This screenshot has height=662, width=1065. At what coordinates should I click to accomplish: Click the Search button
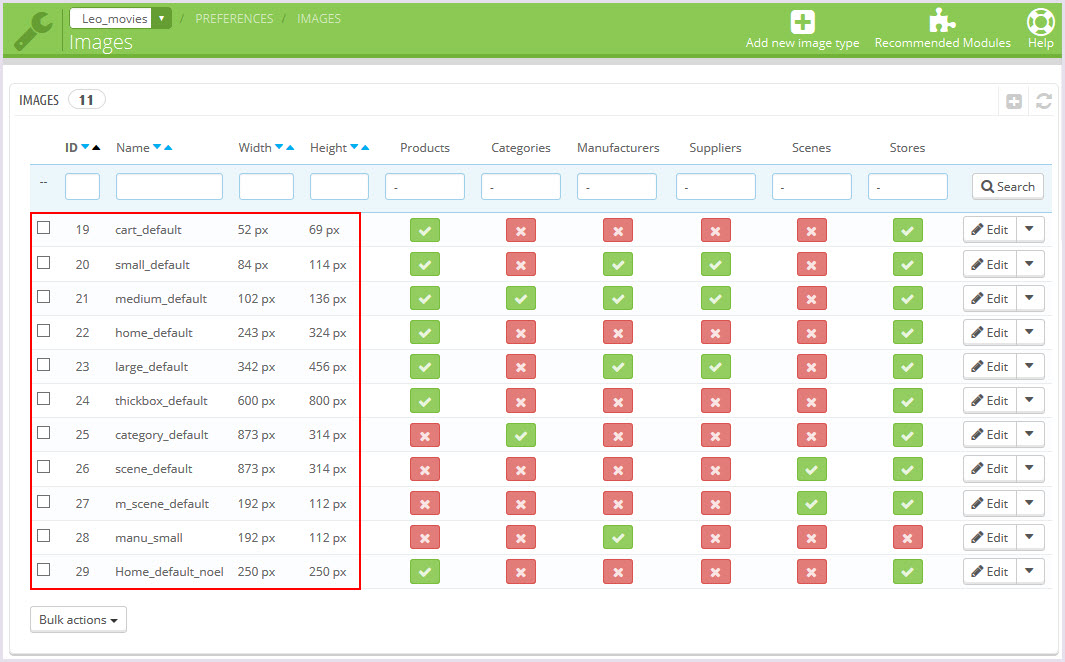pyautogui.click(x=1008, y=186)
